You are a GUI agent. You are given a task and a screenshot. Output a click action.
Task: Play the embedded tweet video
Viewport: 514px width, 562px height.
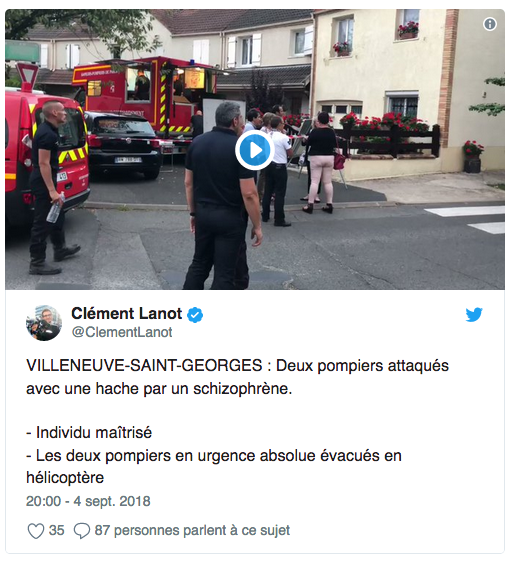pos(255,150)
